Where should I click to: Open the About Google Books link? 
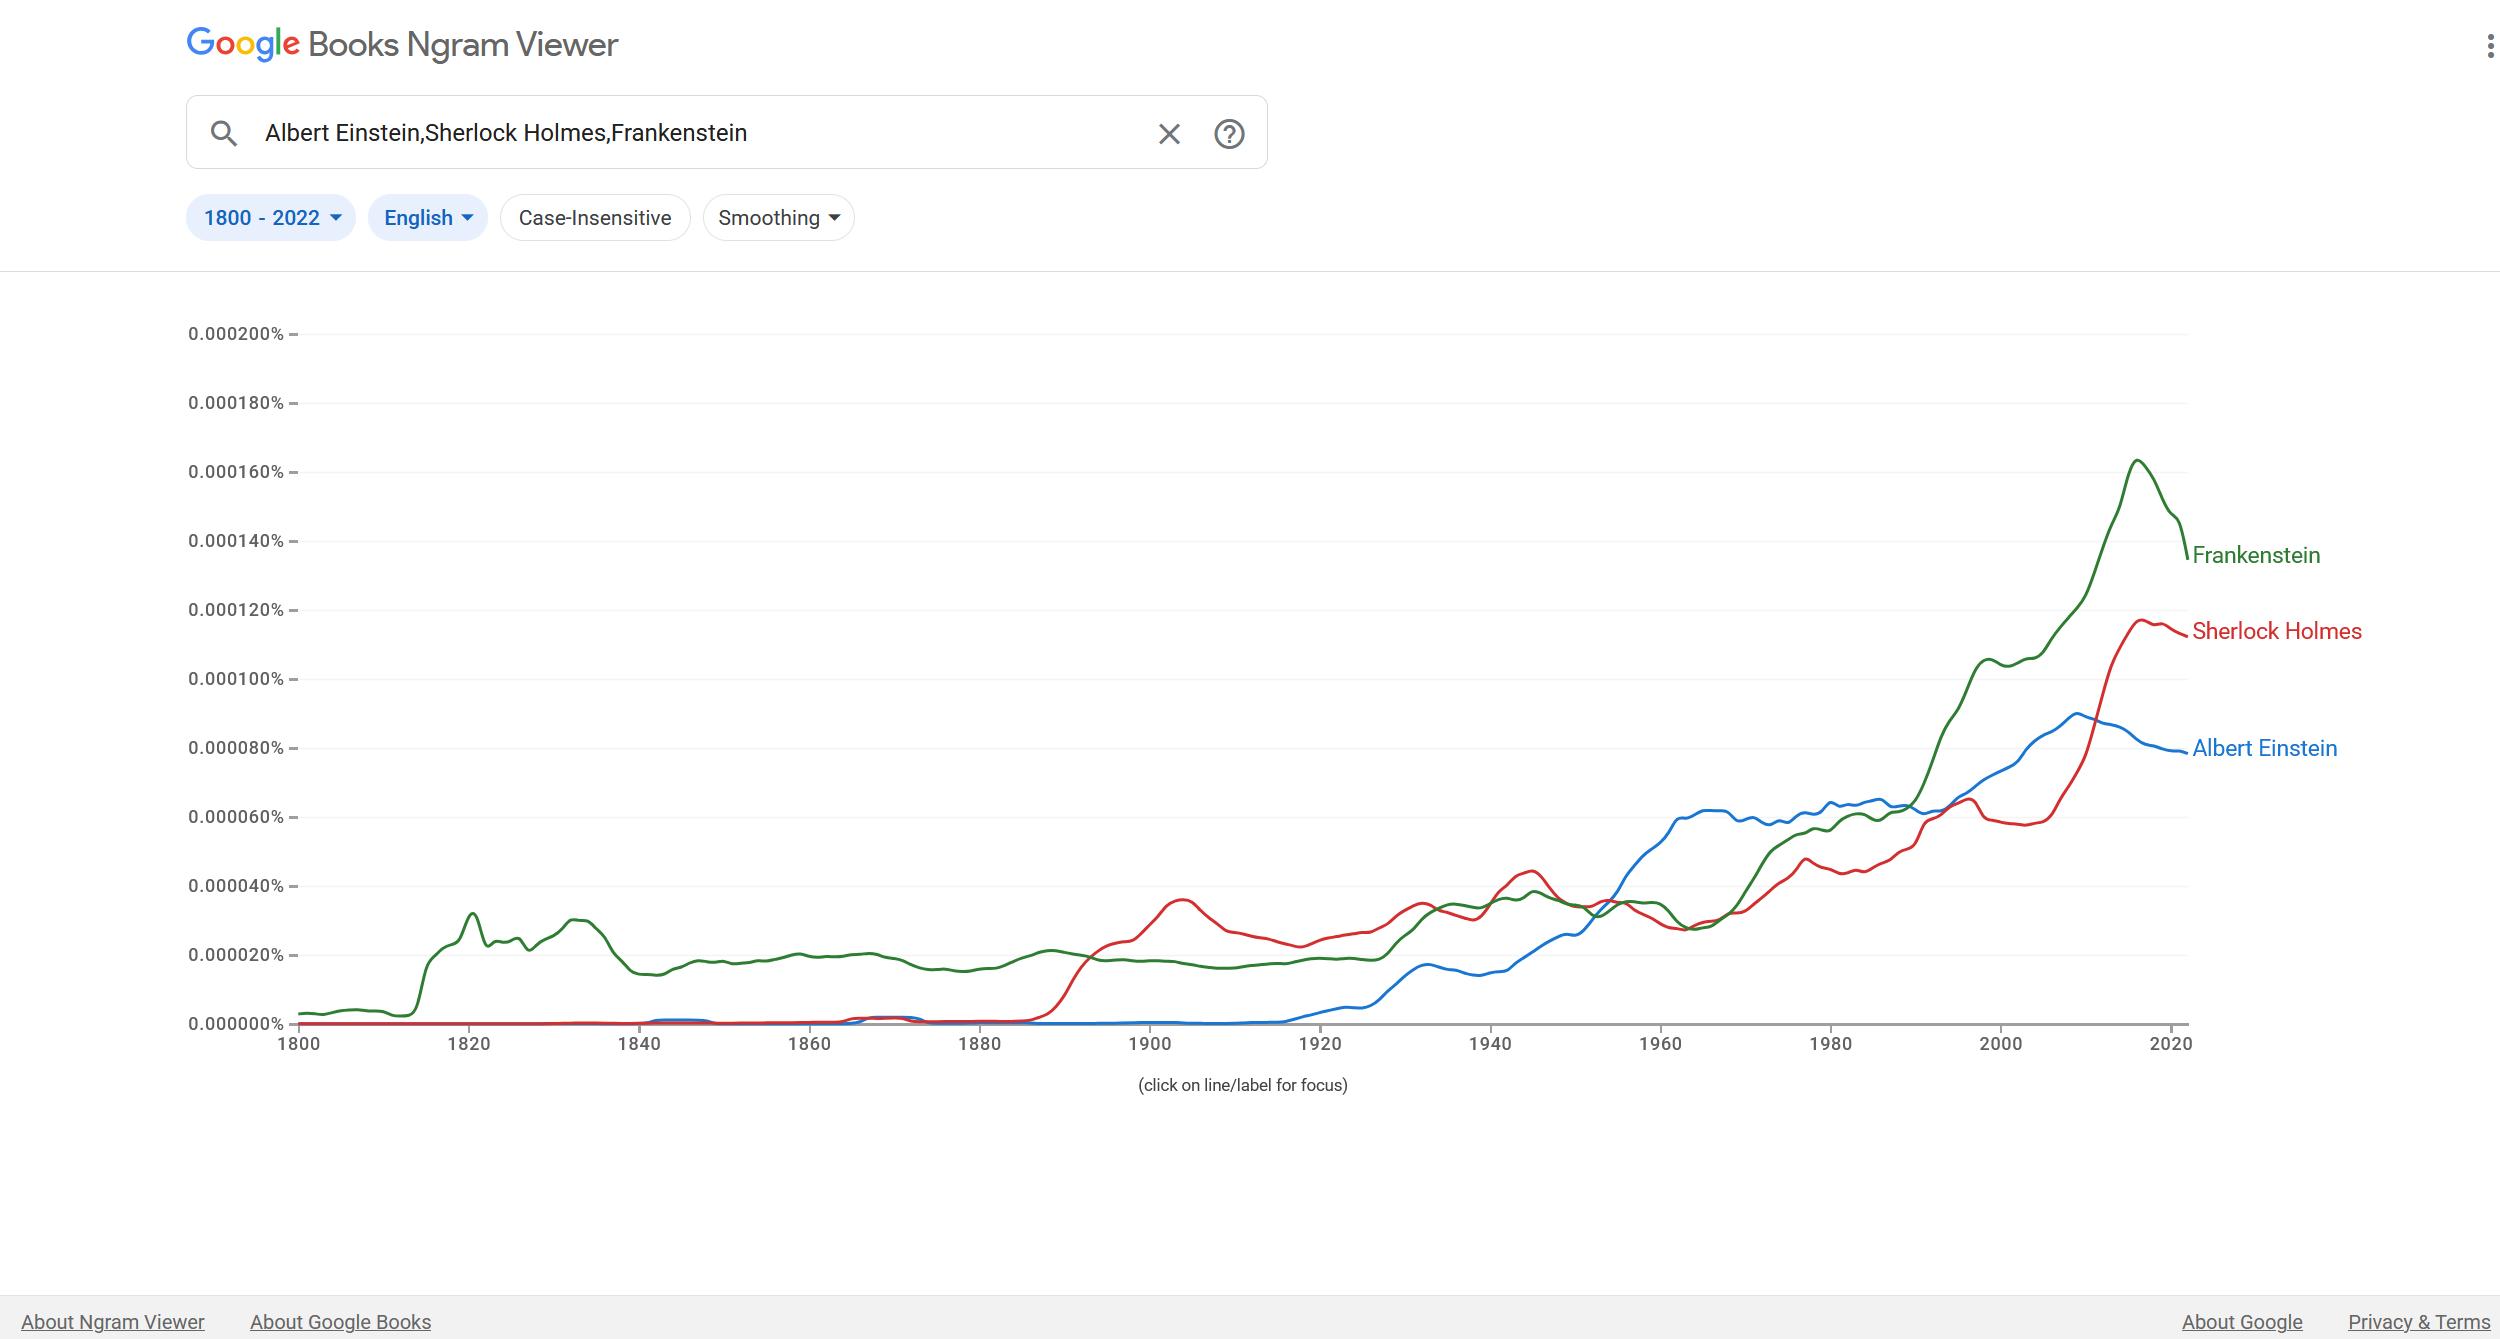click(340, 1322)
